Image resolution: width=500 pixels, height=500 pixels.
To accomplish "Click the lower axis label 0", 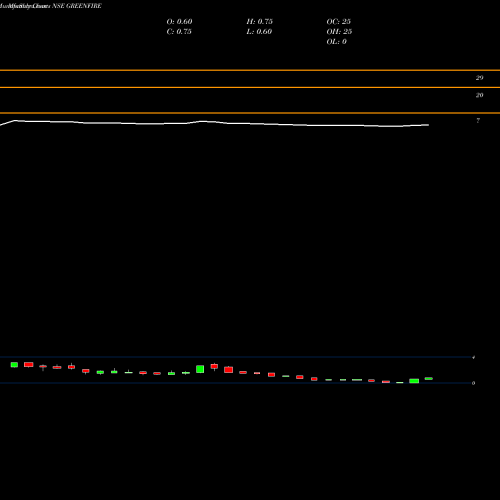I will [x=473, y=383].
